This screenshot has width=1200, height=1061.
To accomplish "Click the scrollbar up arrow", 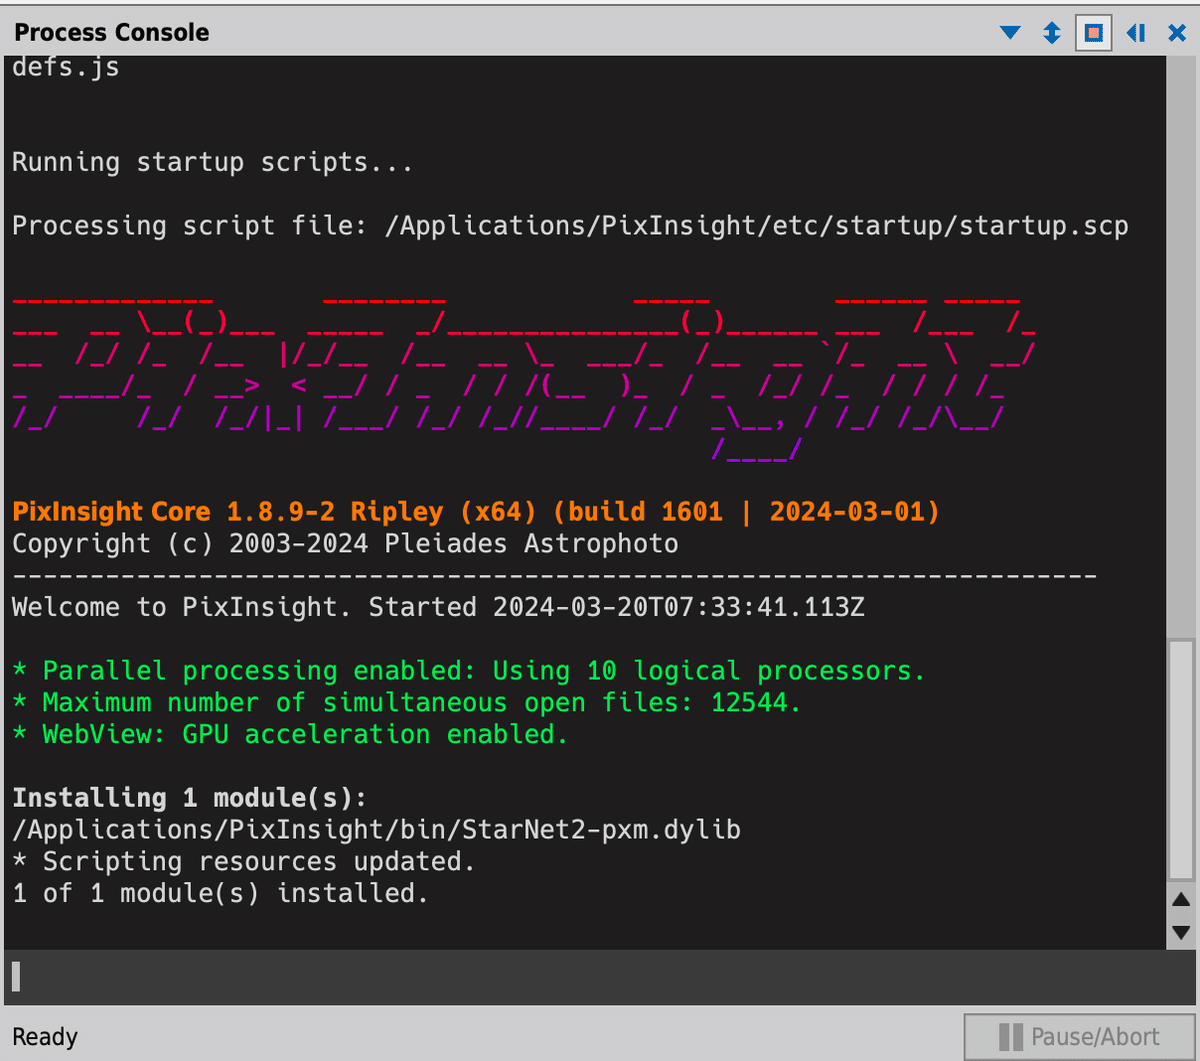I will (x=1180, y=899).
